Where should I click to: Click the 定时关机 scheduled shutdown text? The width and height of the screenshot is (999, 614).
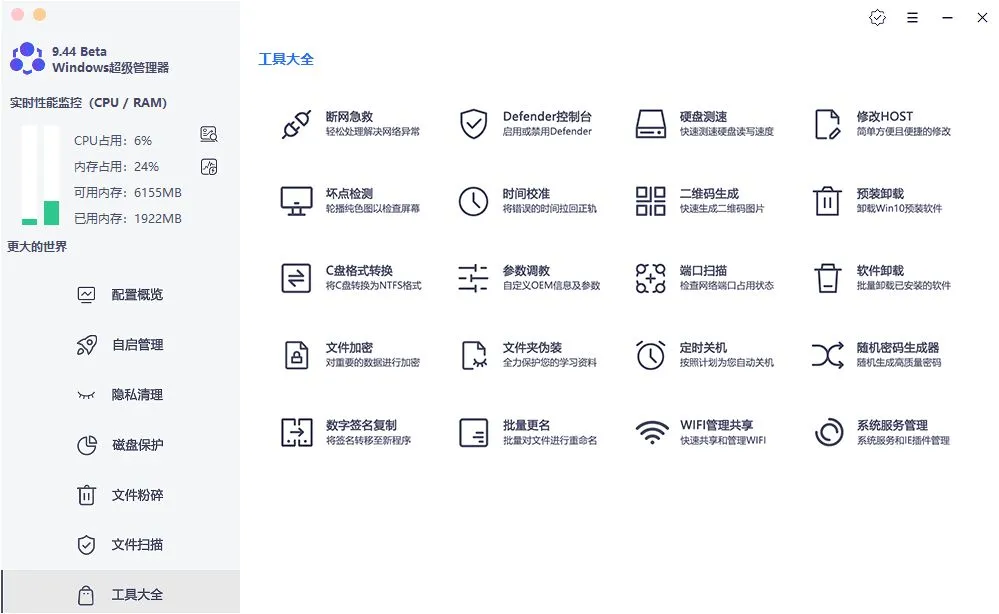click(703, 348)
